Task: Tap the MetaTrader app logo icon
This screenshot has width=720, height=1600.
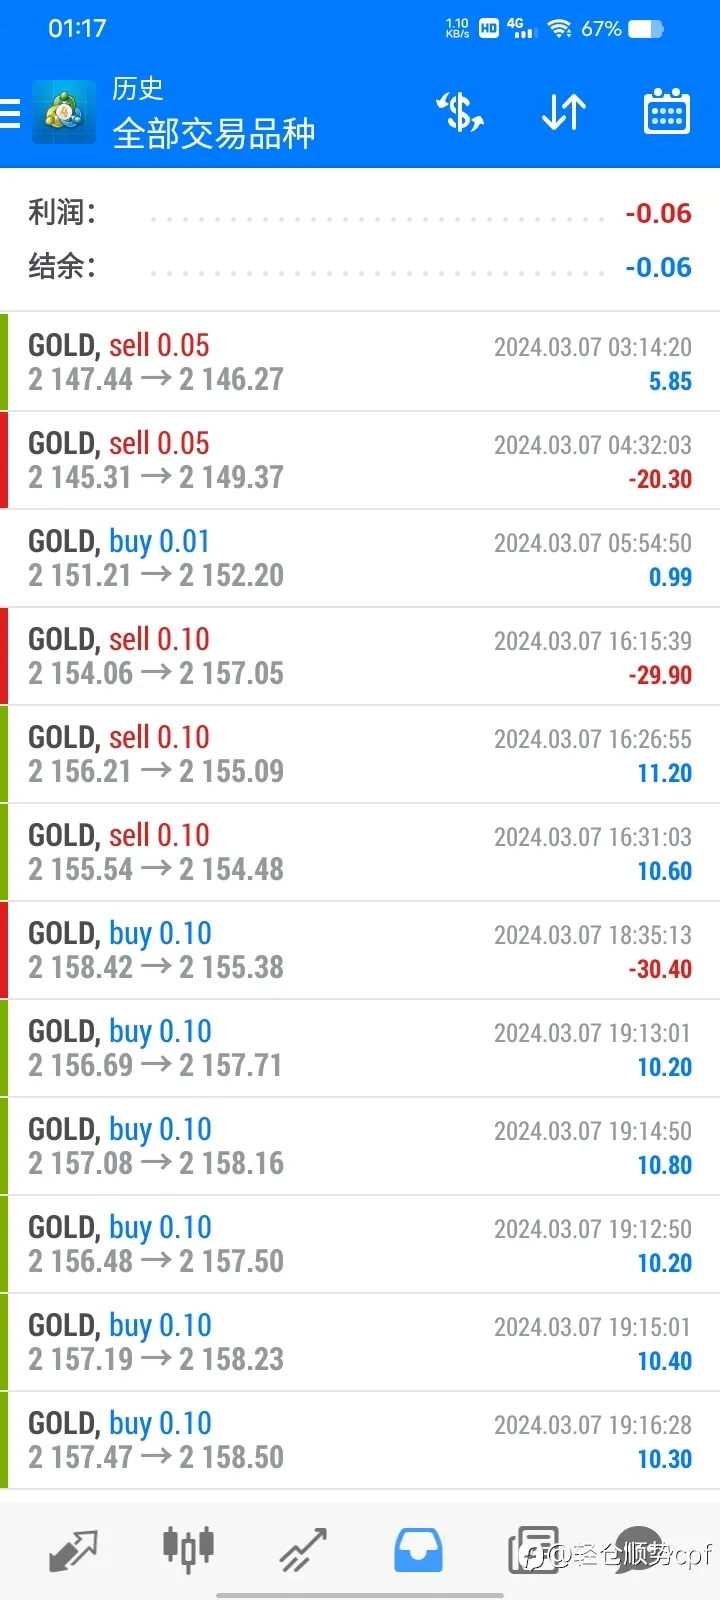Action: tap(64, 112)
